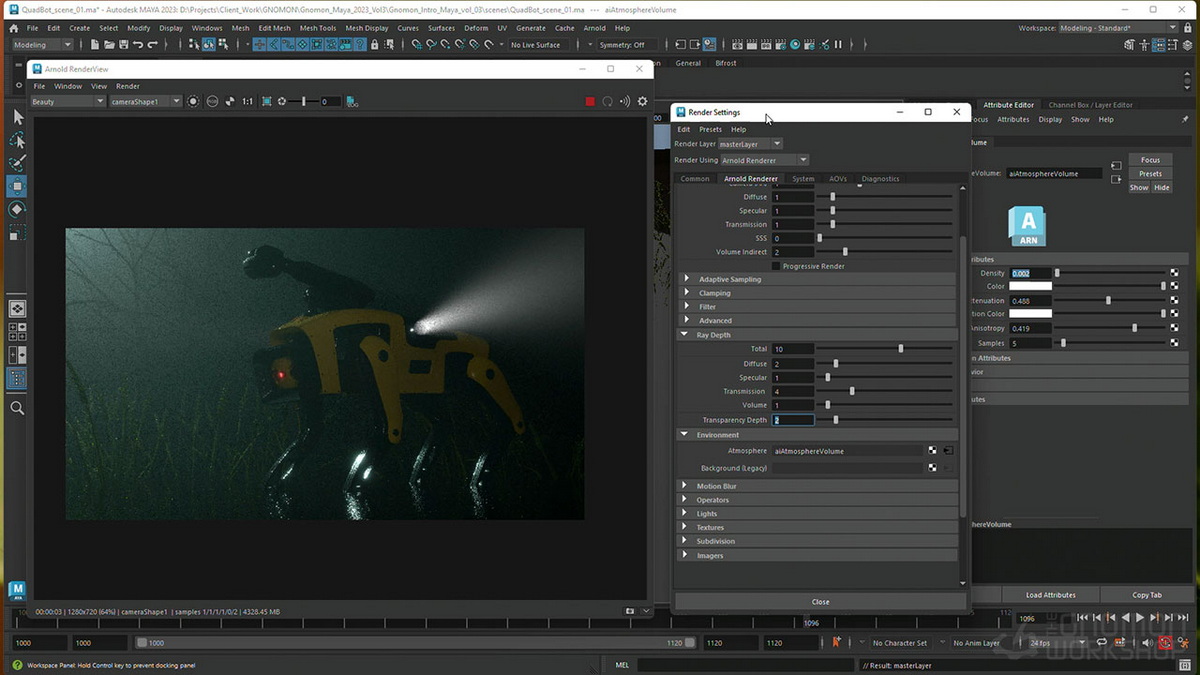Refresh the render in Arnold RenderView
Viewport: 1200px width, 675px height.
pos(607,101)
